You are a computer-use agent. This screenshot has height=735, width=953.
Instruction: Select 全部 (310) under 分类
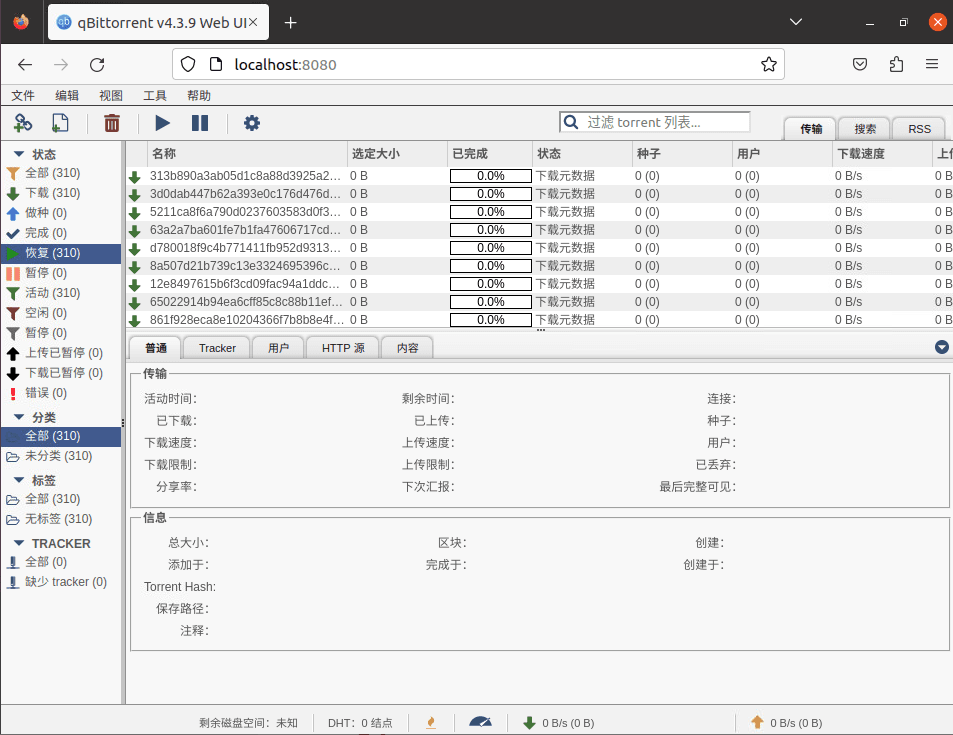pyautogui.click(x=61, y=437)
